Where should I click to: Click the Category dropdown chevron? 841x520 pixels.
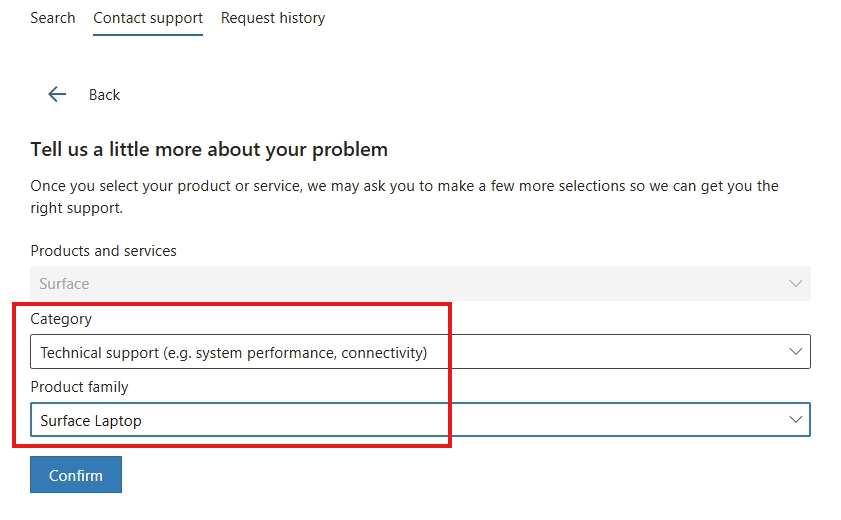[795, 352]
